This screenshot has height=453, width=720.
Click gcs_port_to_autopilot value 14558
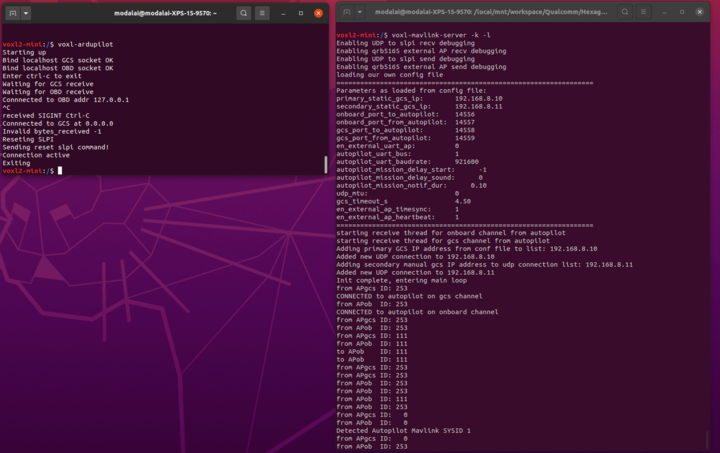465,130
